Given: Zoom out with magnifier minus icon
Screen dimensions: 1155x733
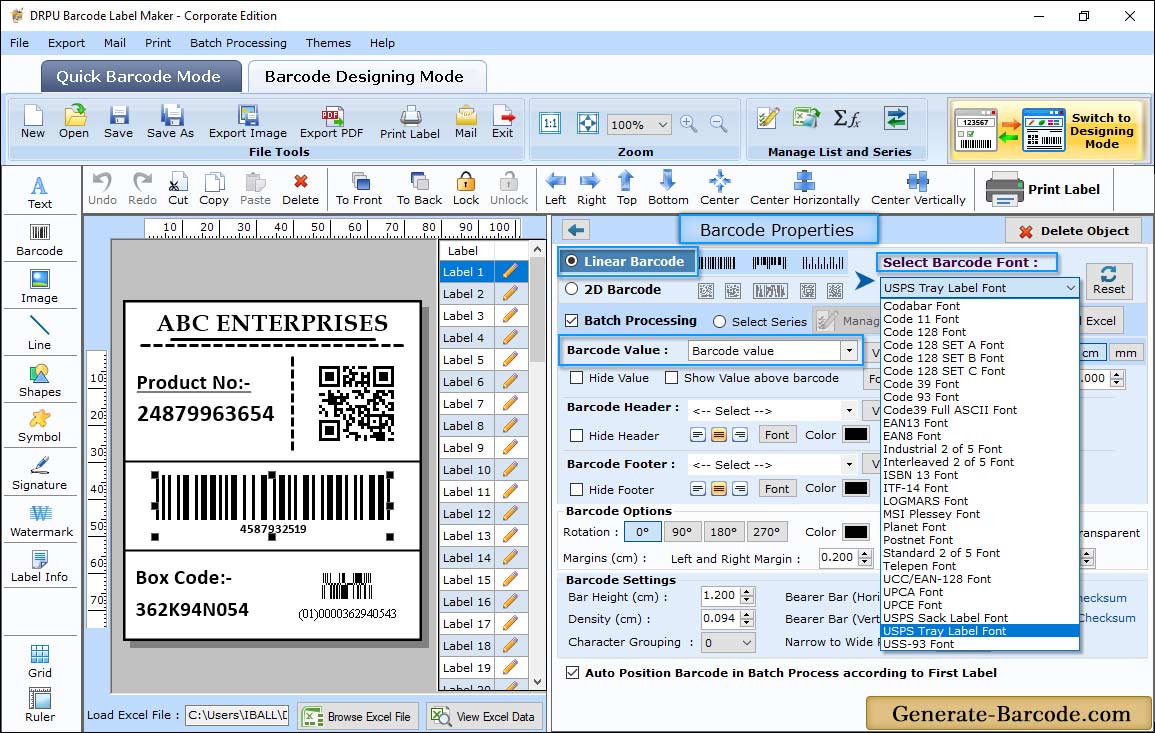Looking at the screenshot, I should coord(718,124).
